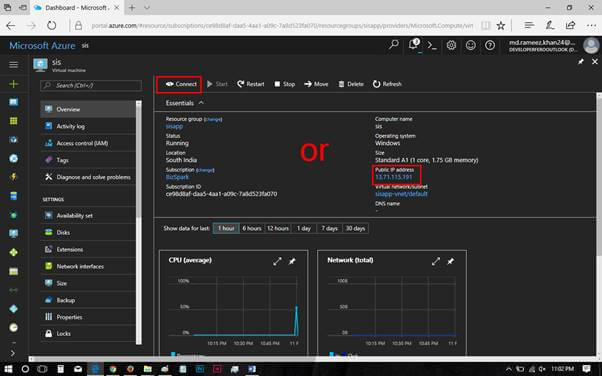Viewport: 602px width, 376px height.
Task: Open the Disks settings
Action: tap(88, 232)
